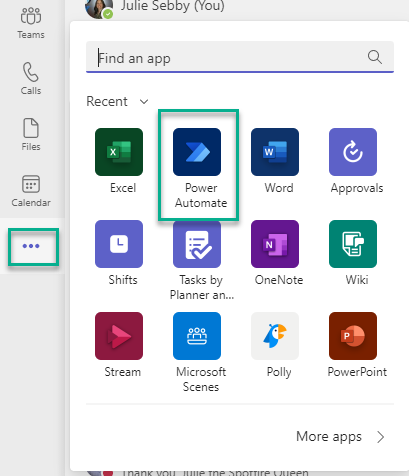
Task: Open Files in sidebar
Action: [x=31, y=134]
